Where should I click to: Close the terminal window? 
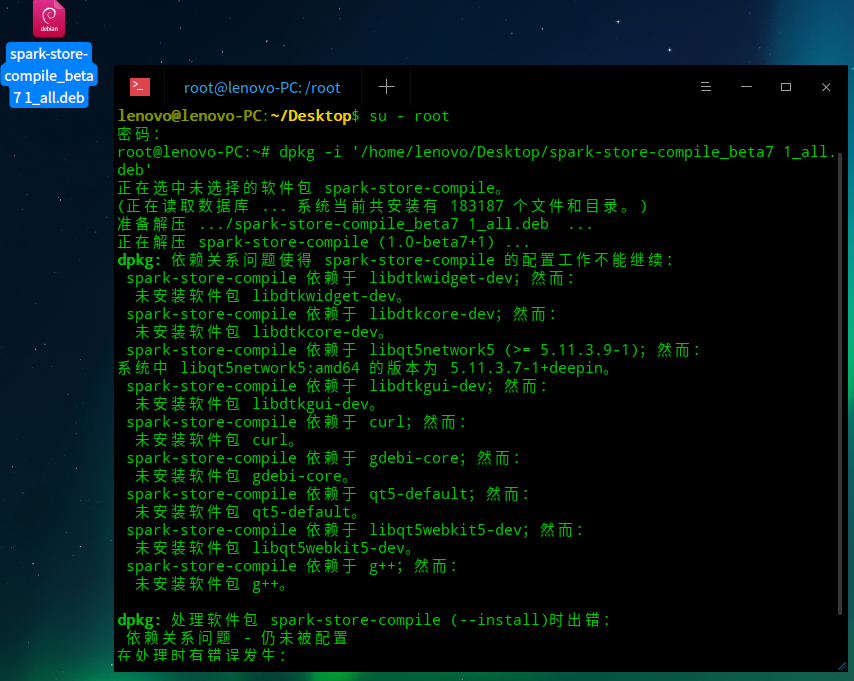826,87
